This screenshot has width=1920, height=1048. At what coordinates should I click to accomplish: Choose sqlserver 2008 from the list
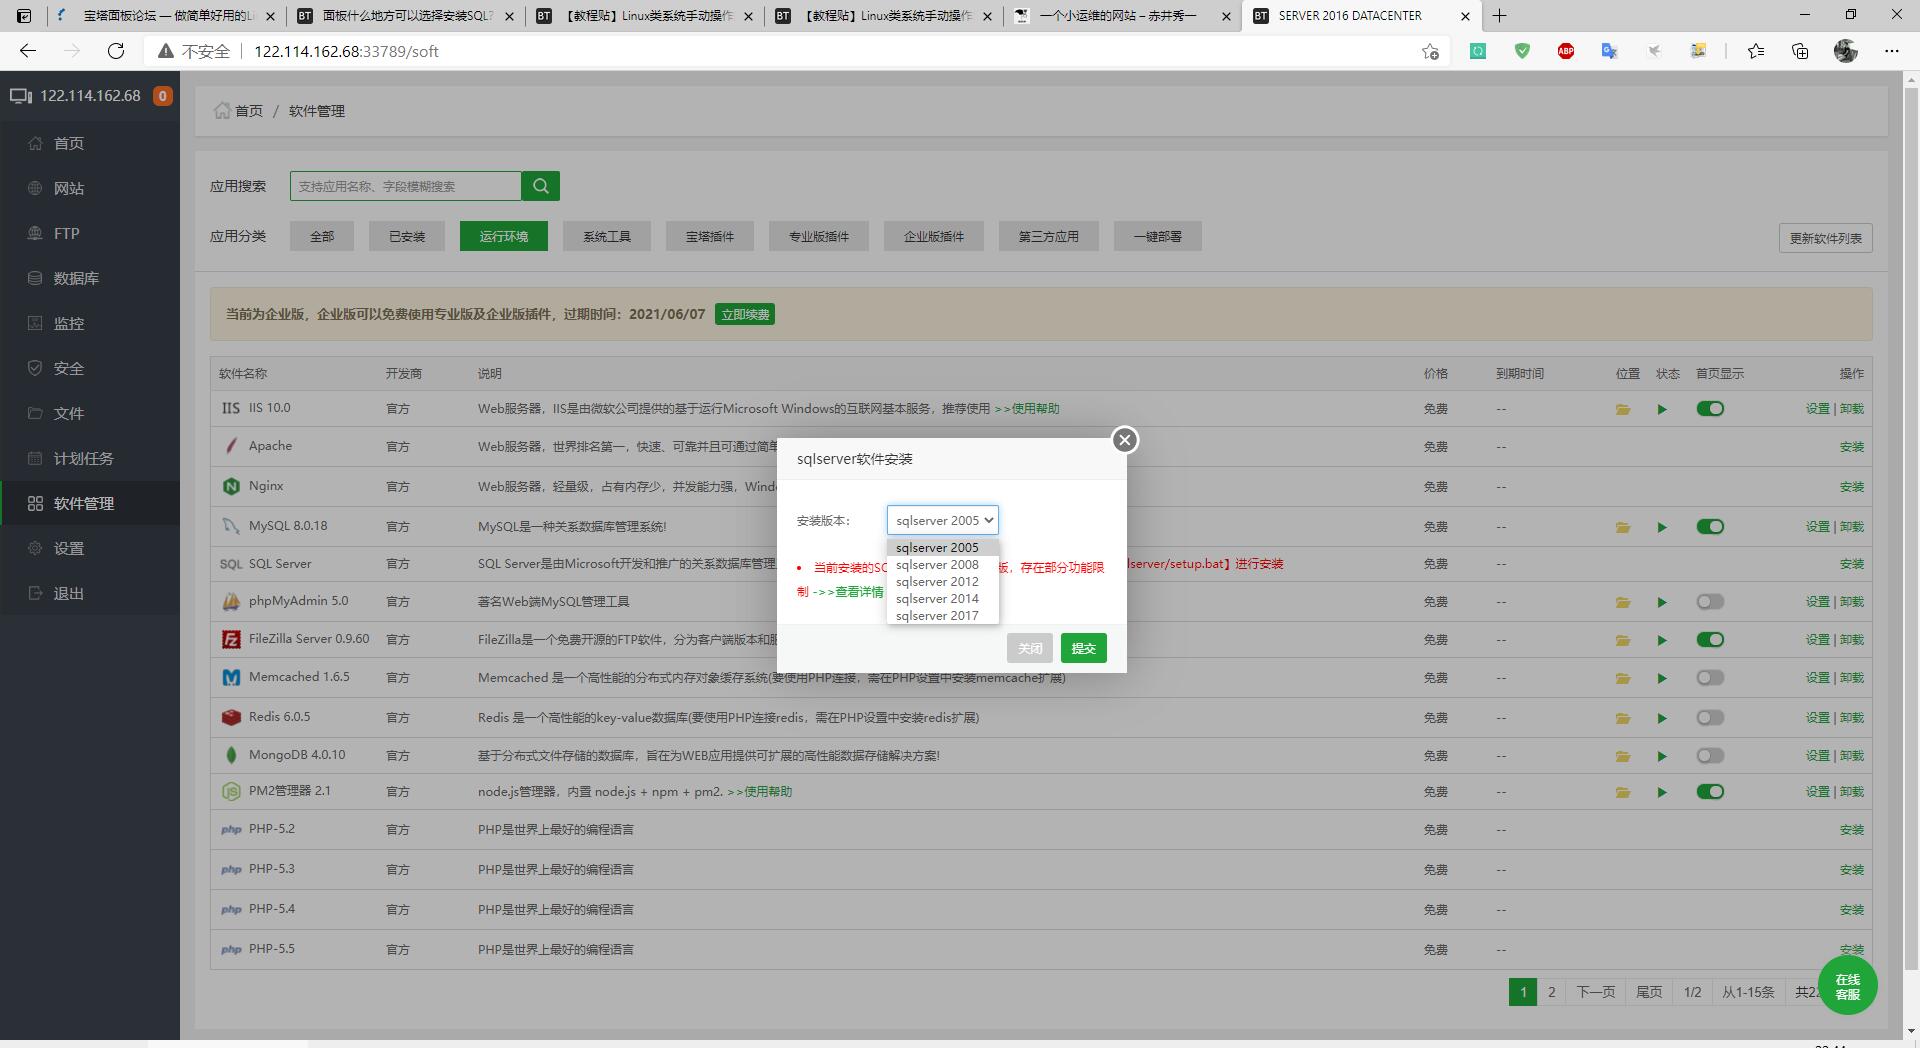(x=942, y=564)
